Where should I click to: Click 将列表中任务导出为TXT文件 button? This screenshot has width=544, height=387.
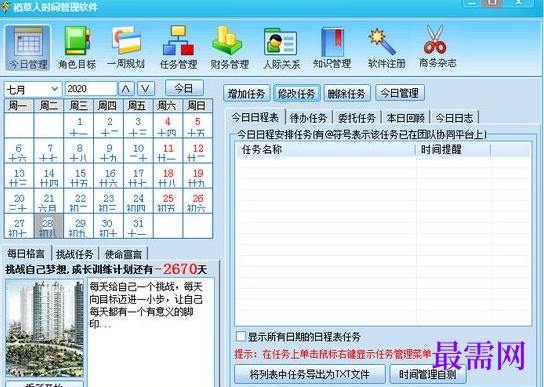click(x=309, y=374)
